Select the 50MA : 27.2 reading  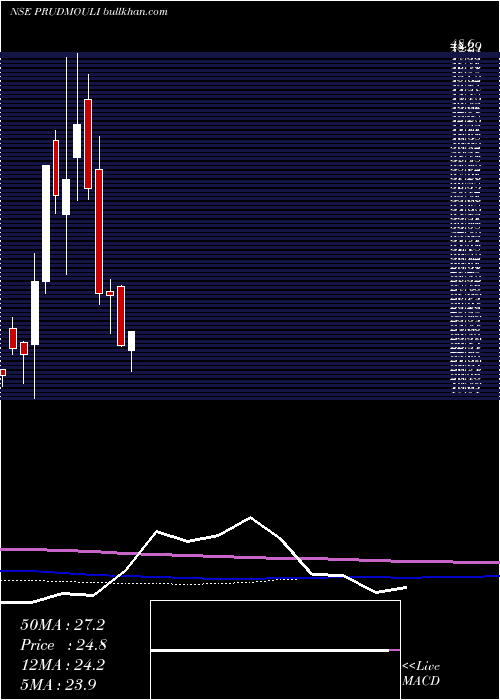point(62,625)
